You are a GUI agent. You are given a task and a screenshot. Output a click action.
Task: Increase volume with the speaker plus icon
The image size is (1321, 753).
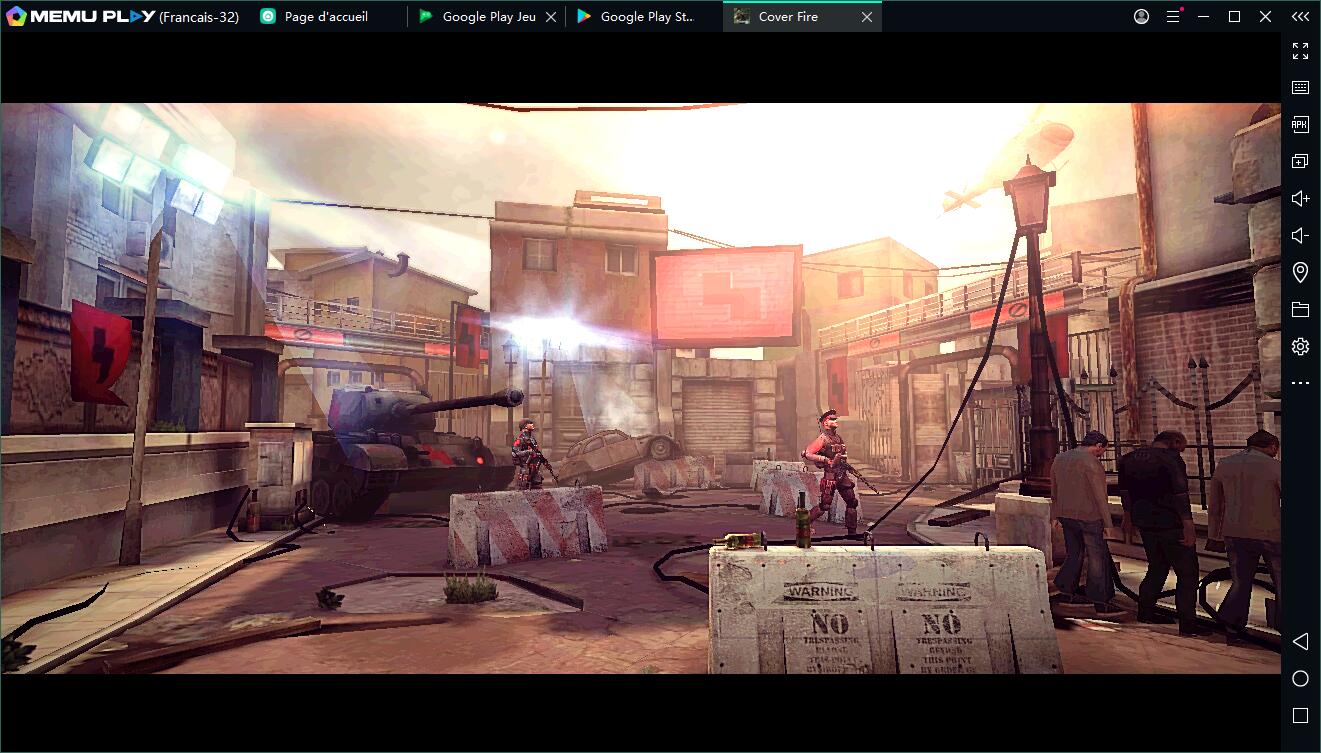coord(1300,199)
